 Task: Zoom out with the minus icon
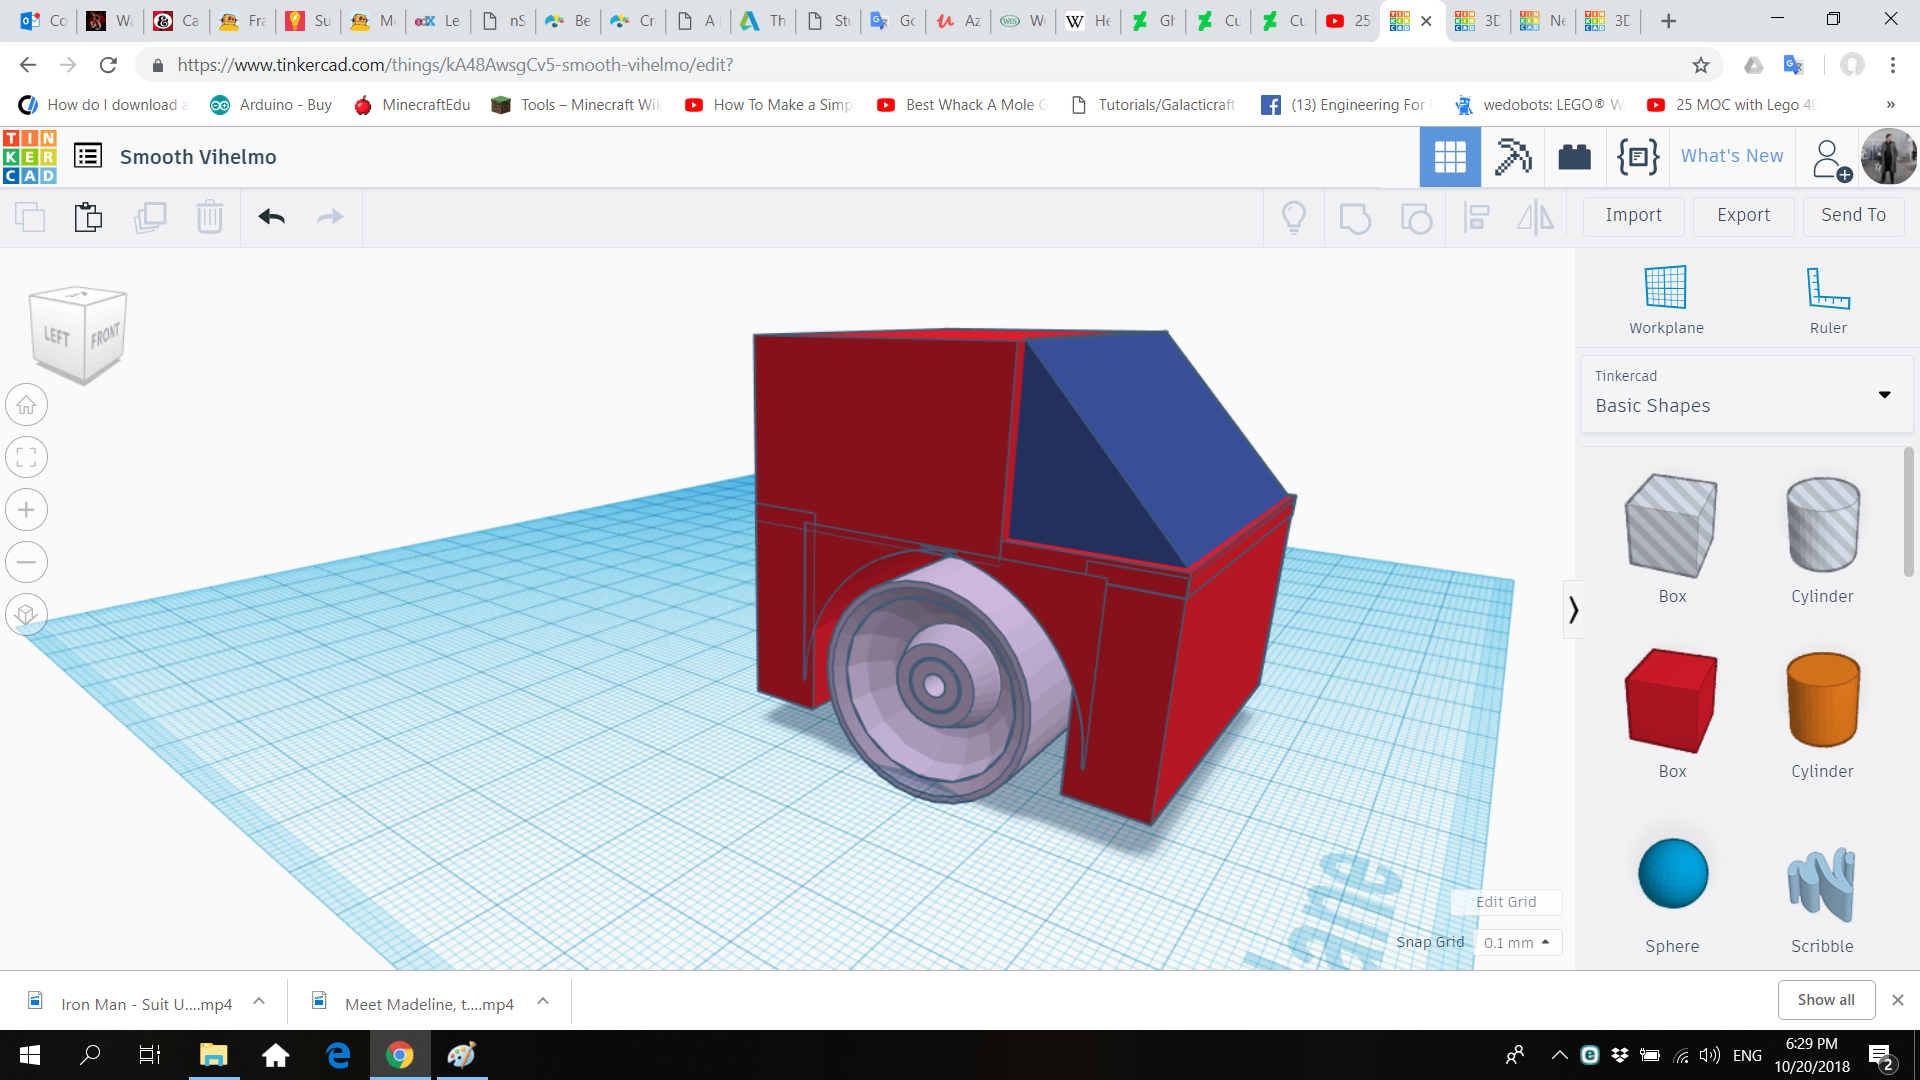click(27, 562)
